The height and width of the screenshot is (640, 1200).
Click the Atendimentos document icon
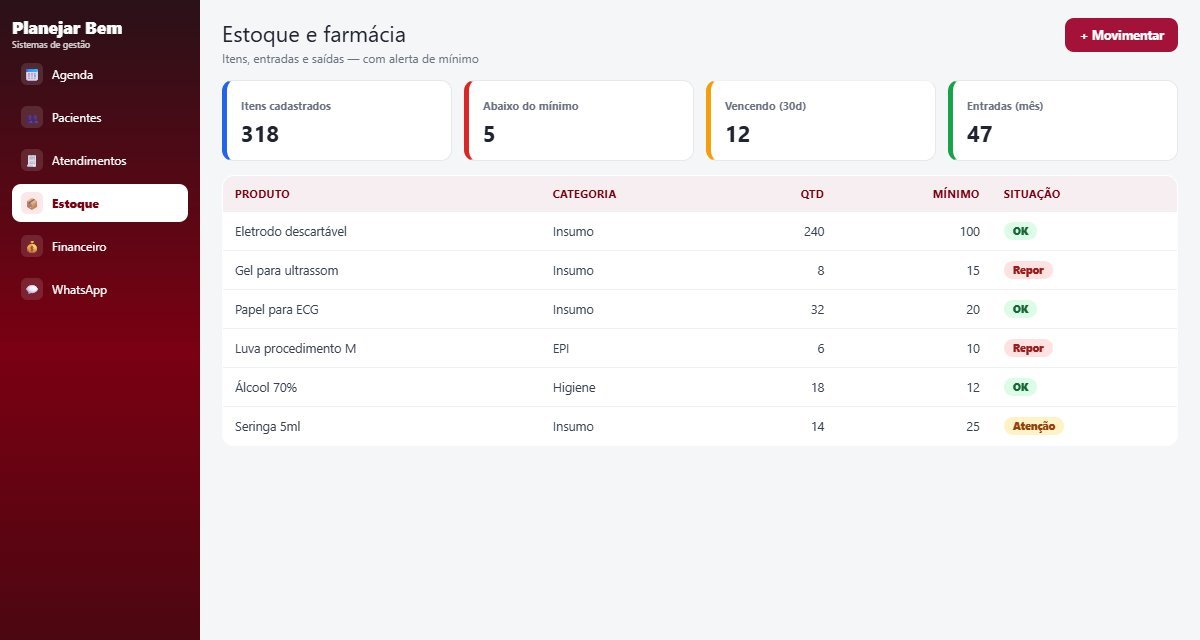pos(32,161)
